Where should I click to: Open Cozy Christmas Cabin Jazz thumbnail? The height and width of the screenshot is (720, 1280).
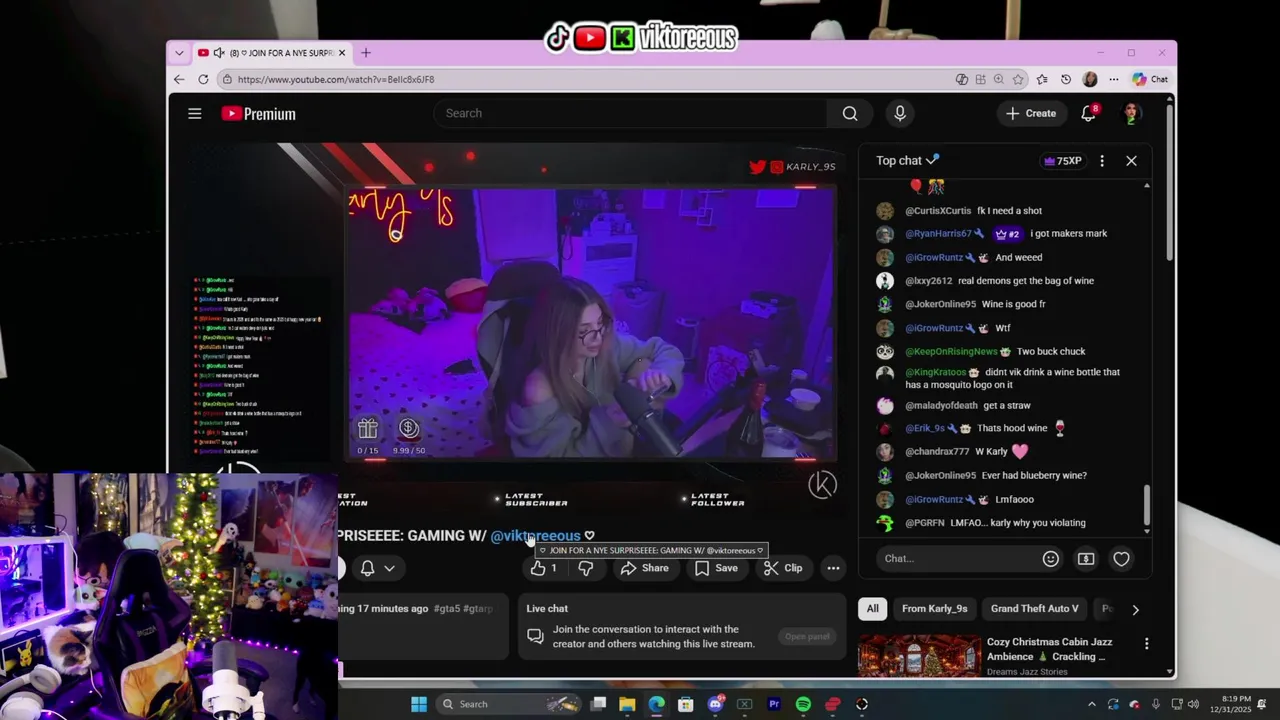tap(920, 656)
